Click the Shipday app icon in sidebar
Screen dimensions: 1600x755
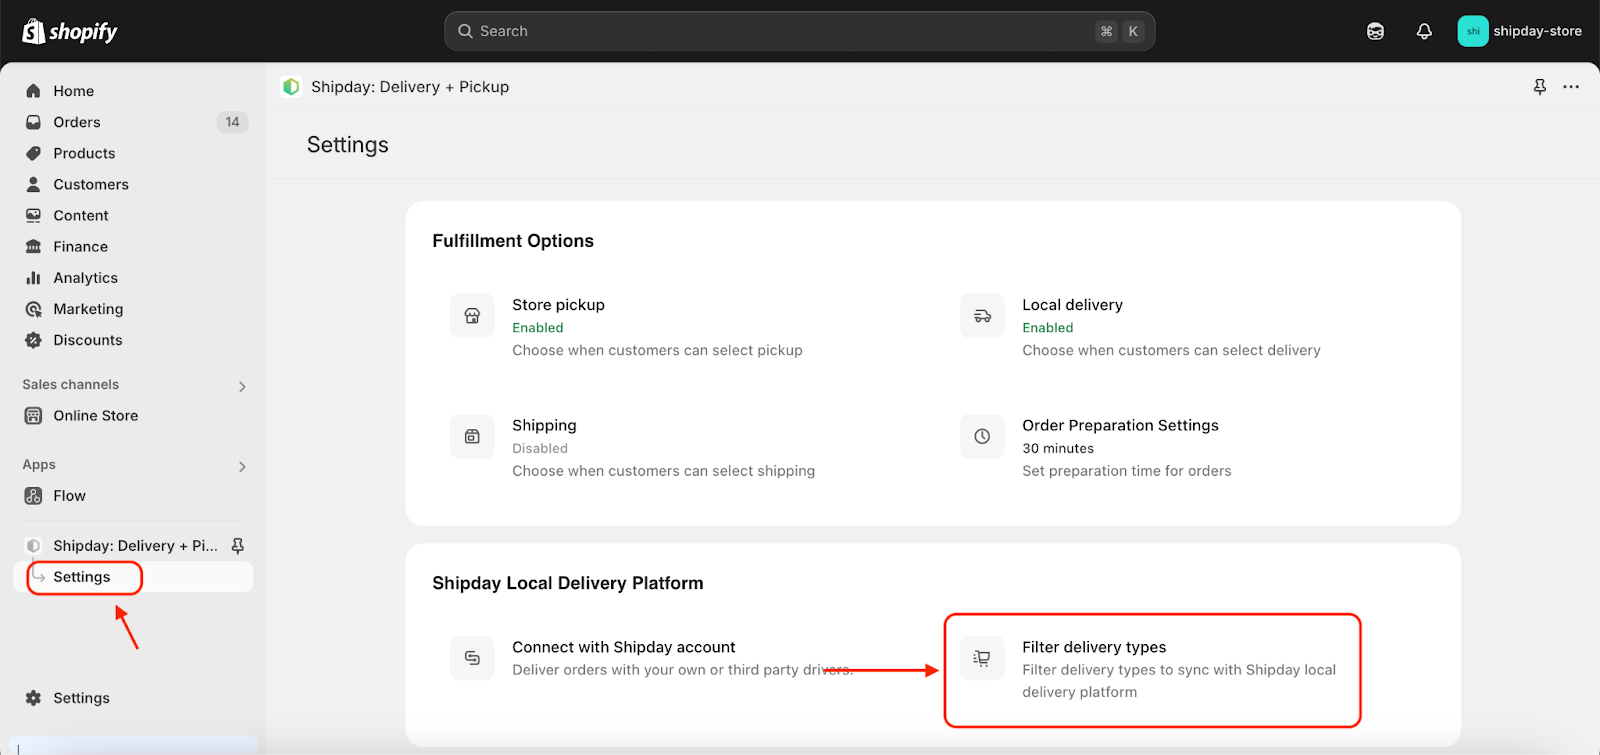click(33, 546)
